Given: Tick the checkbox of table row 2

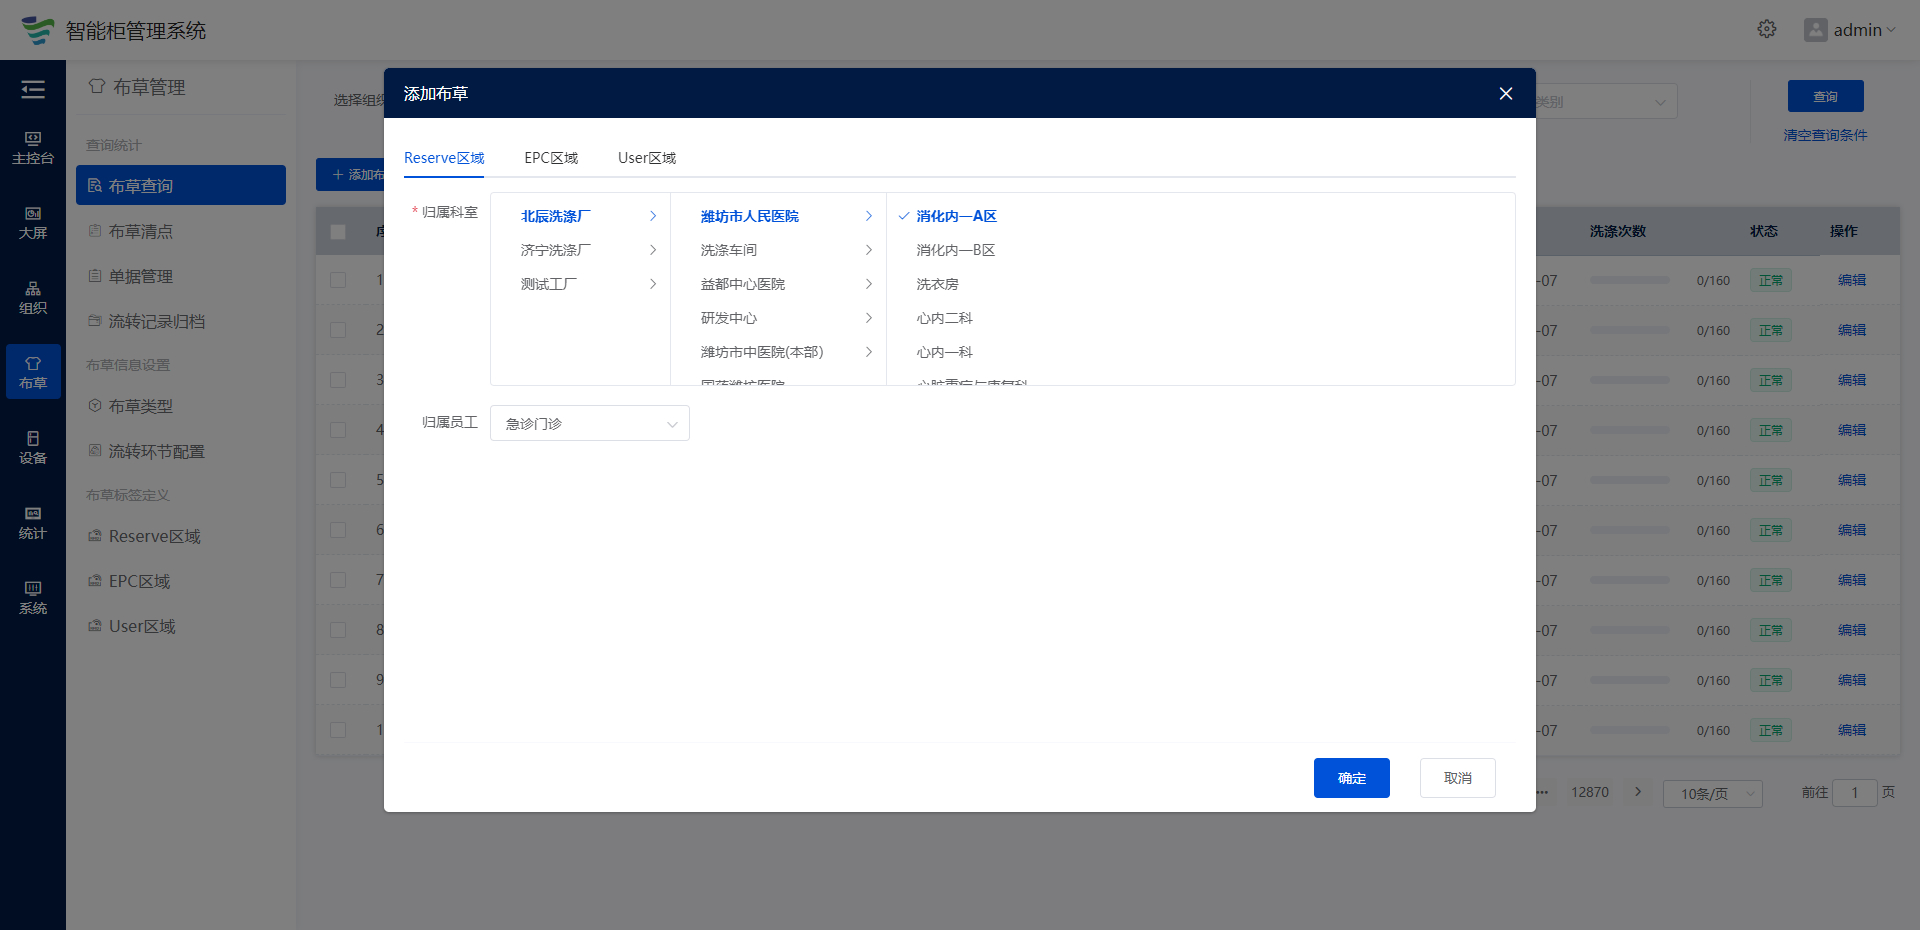Looking at the screenshot, I should [x=338, y=330].
